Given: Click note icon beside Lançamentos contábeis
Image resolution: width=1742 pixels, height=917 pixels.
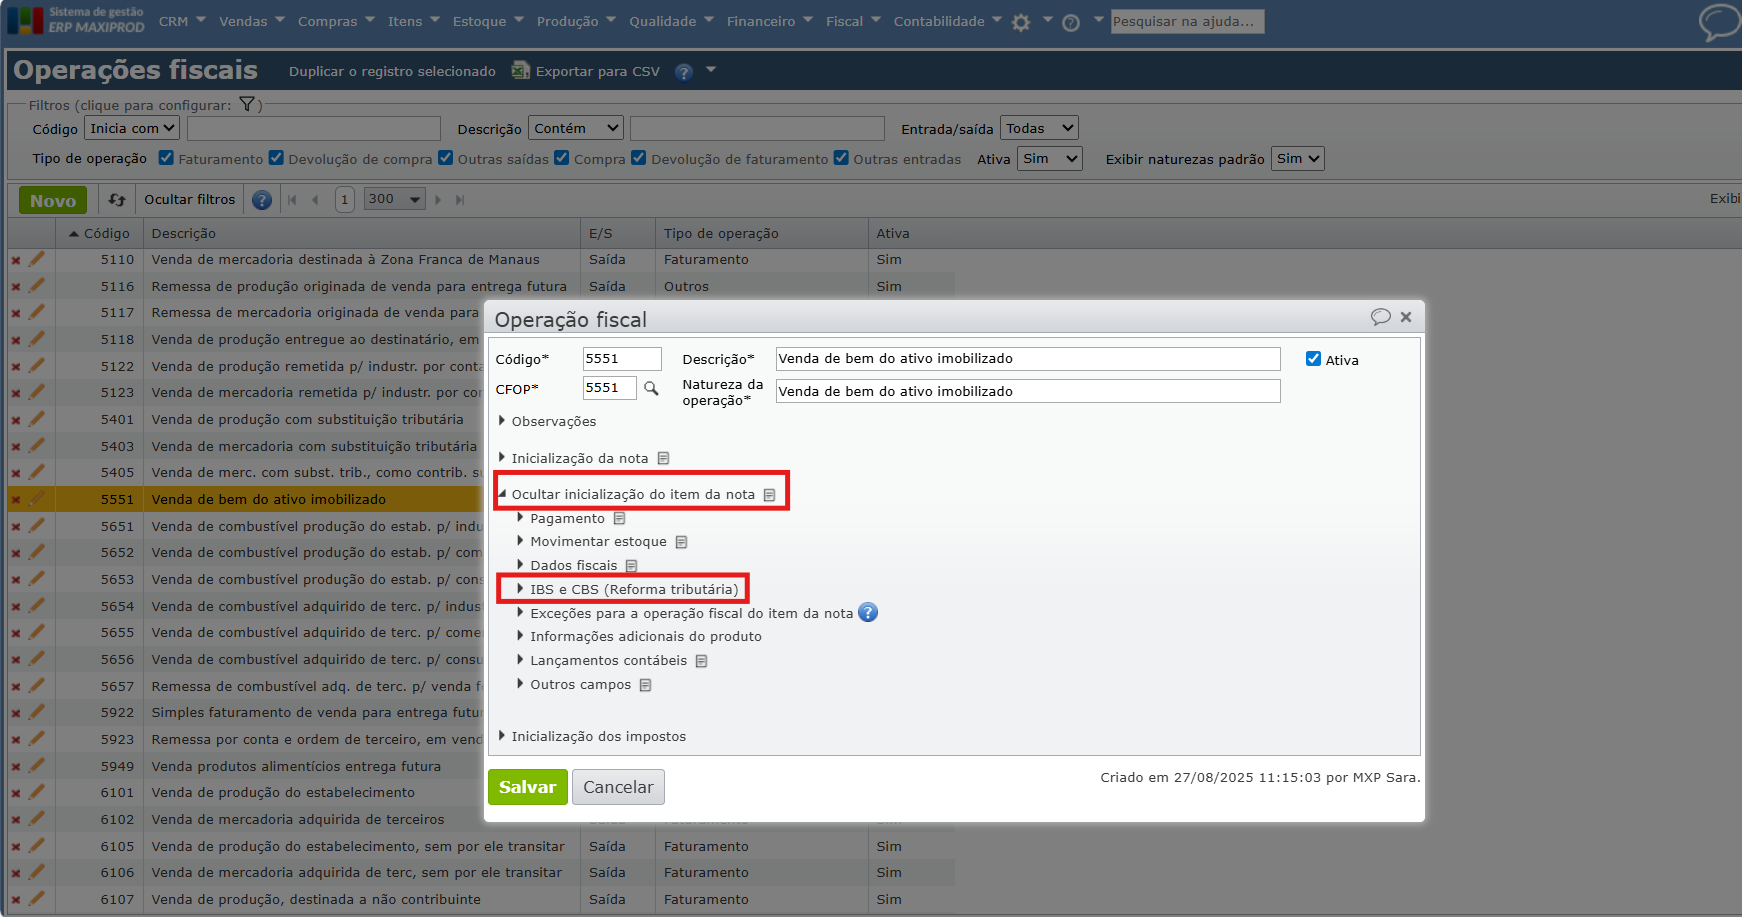Looking at the screenshot, I should click(702, 661).
